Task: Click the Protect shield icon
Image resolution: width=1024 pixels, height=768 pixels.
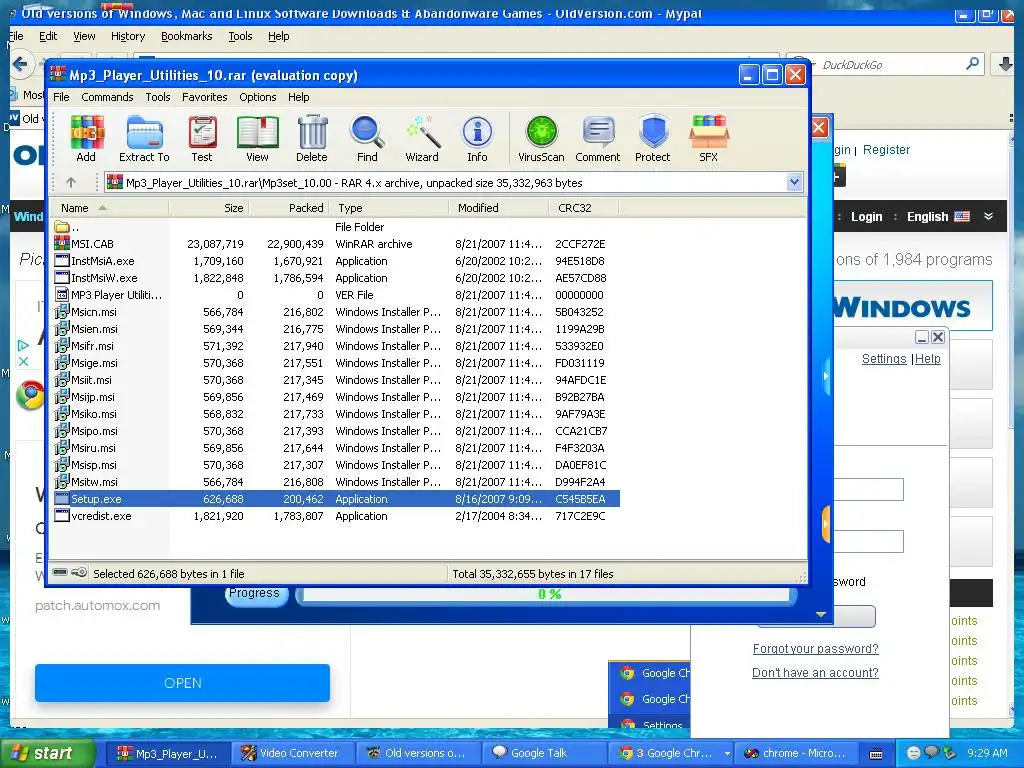Action: pyautogui.click(x=653, y=138)
